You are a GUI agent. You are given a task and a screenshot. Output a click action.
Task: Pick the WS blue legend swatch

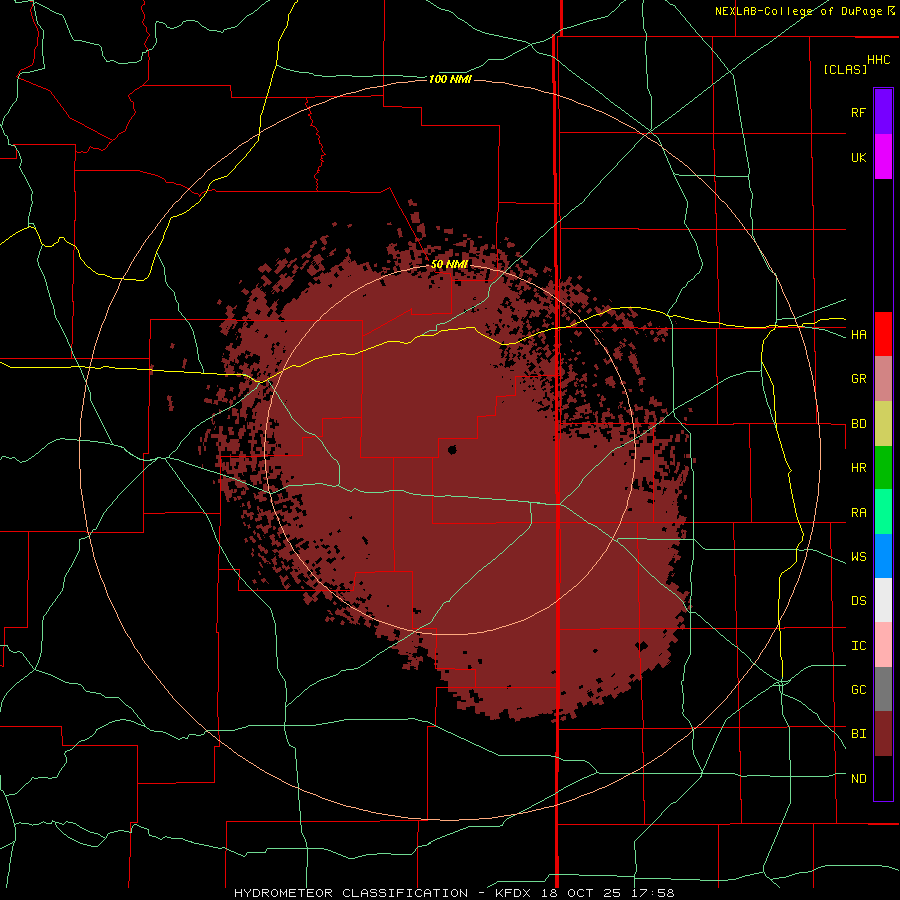point(883,556)
